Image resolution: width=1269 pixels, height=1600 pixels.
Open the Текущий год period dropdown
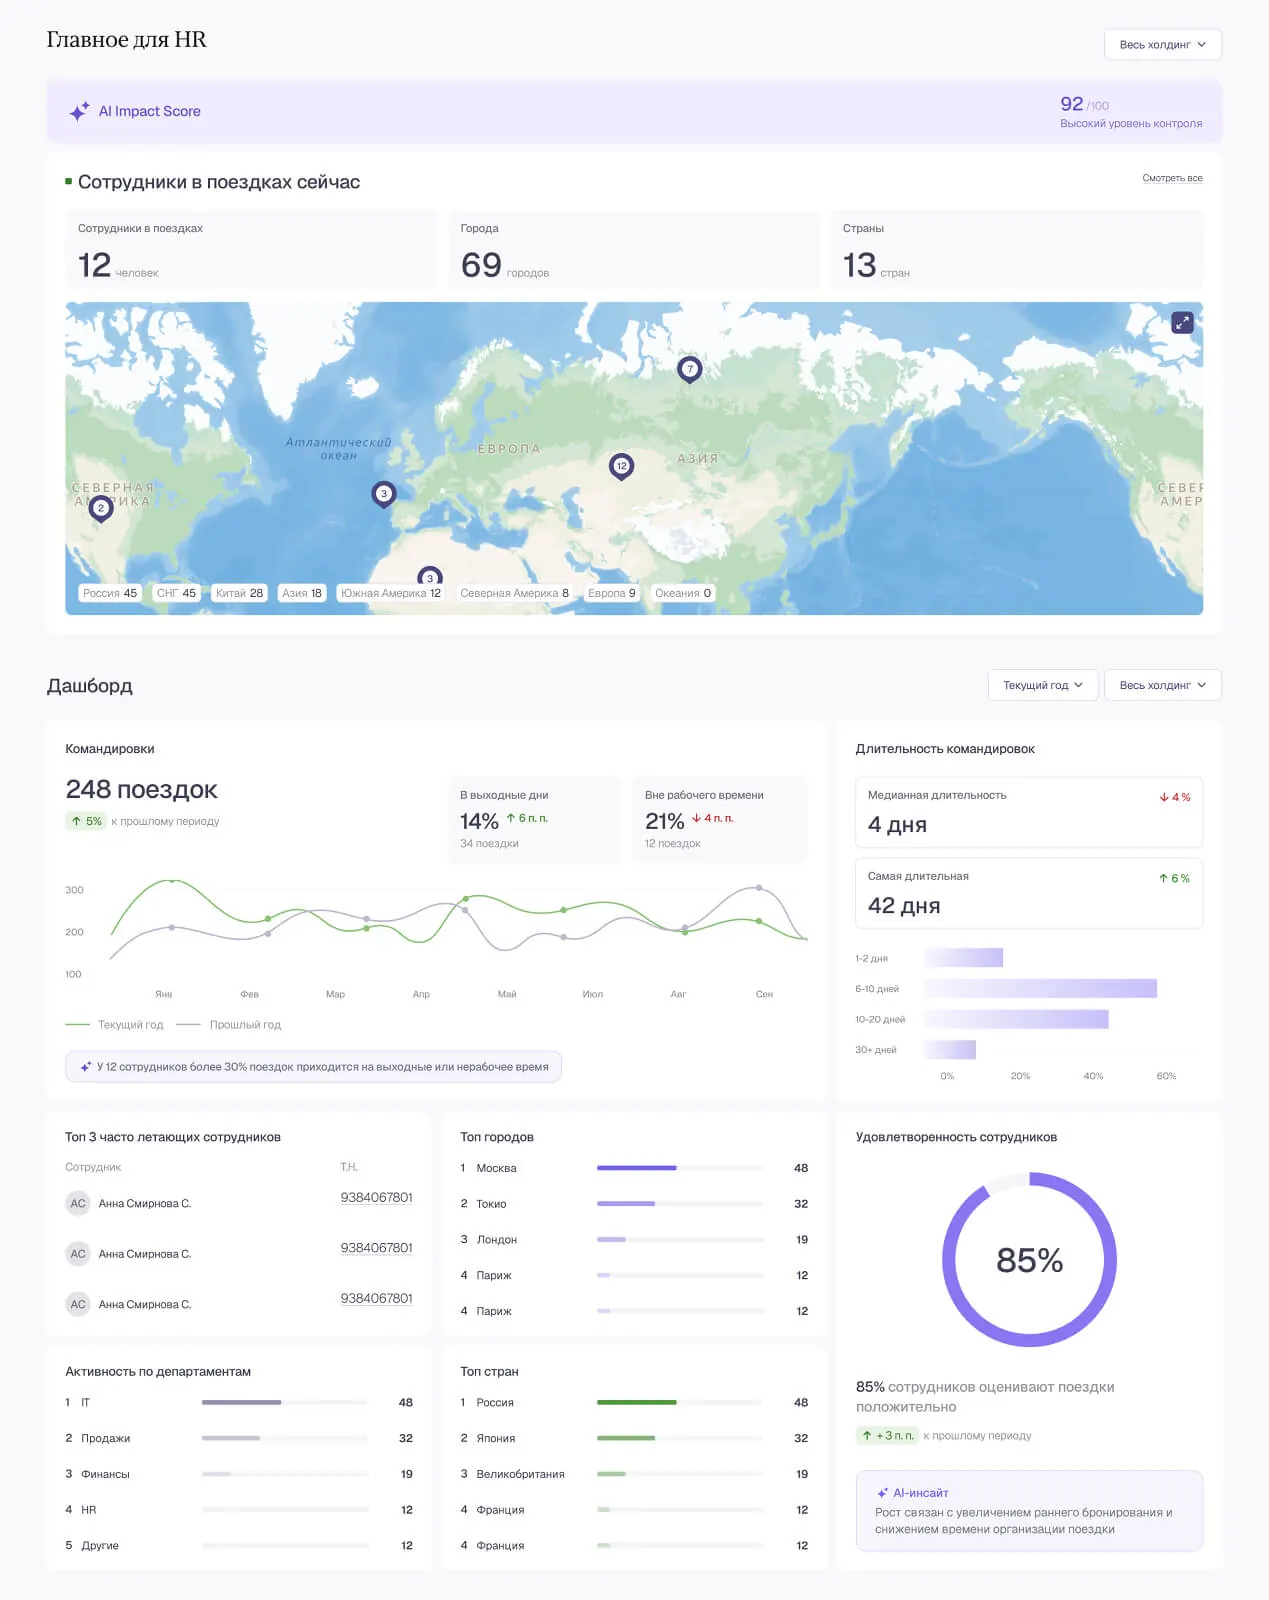[1043, 685]
